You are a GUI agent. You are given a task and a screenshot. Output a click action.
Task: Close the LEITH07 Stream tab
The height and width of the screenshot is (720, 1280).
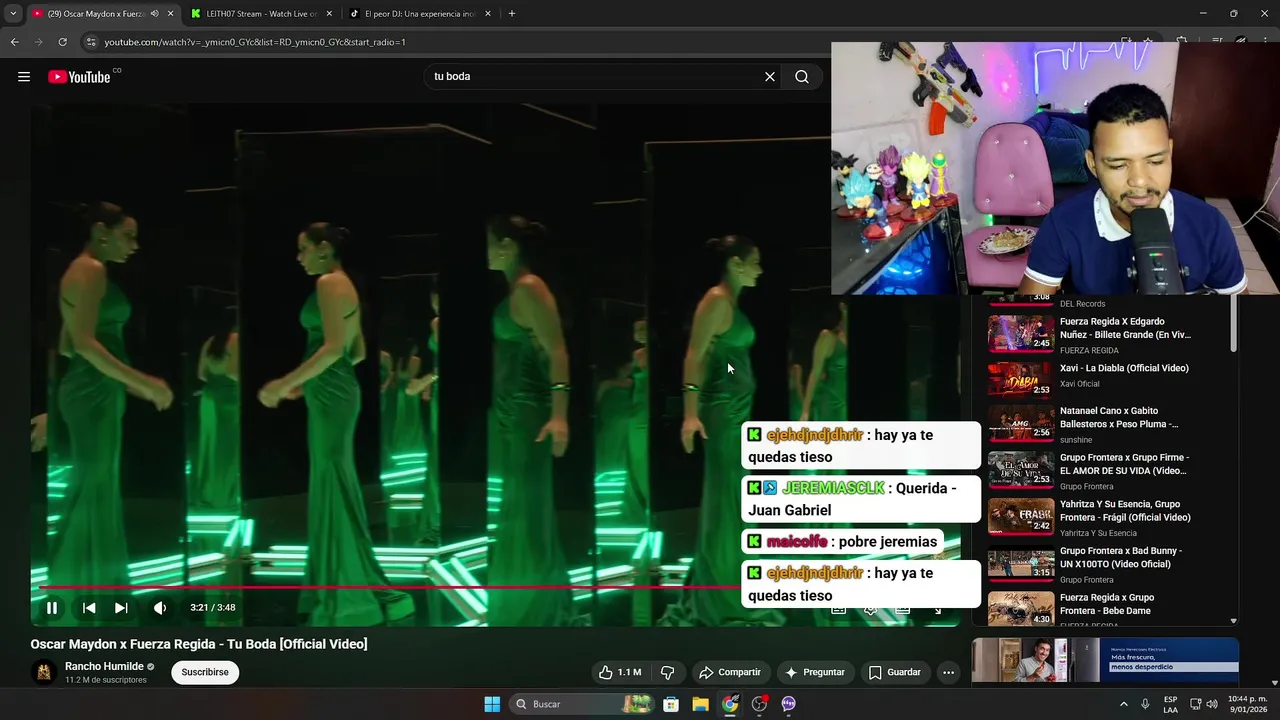330,14
